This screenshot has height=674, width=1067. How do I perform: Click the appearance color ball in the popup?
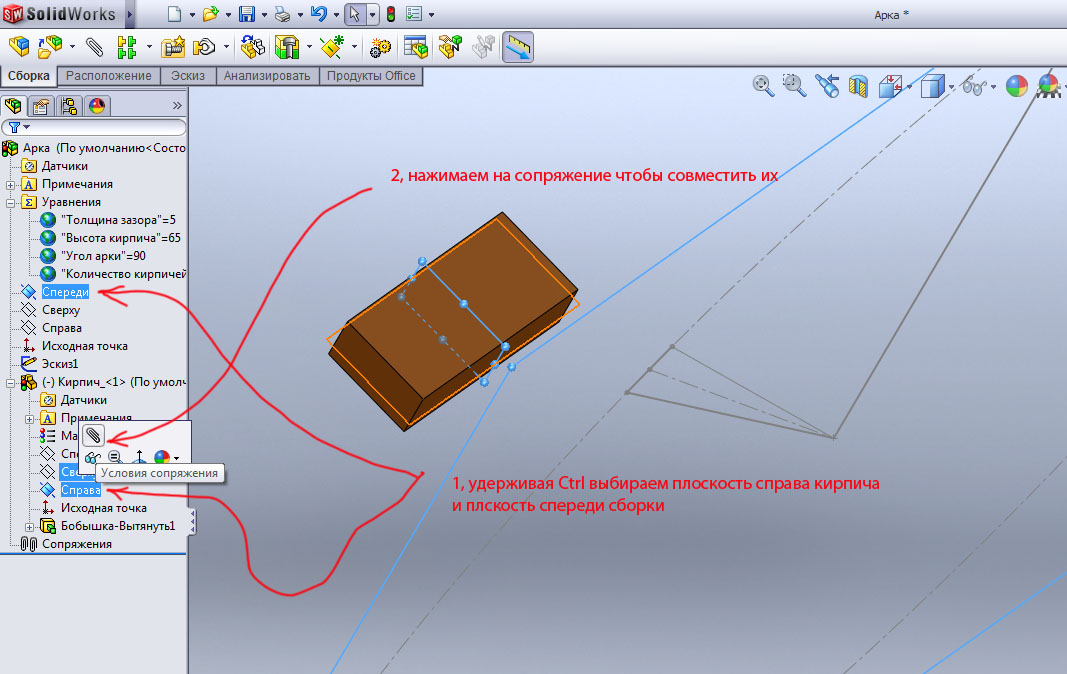pyautogui.click(x=162, y=458)
